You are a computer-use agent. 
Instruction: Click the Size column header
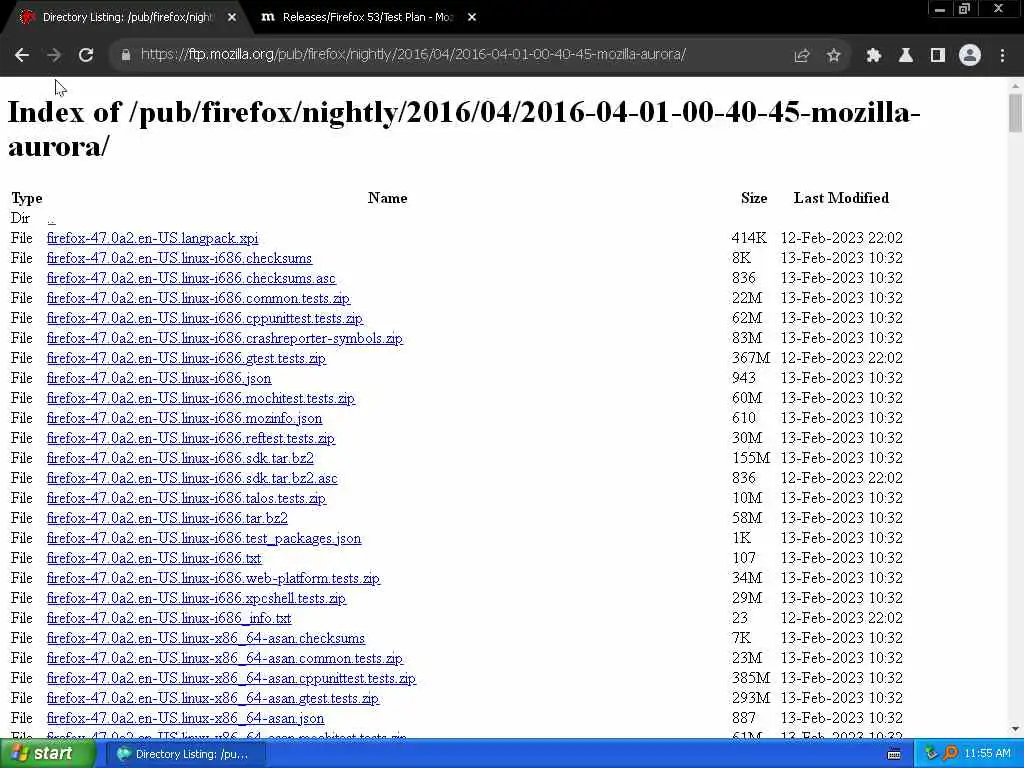click(754, 198)
